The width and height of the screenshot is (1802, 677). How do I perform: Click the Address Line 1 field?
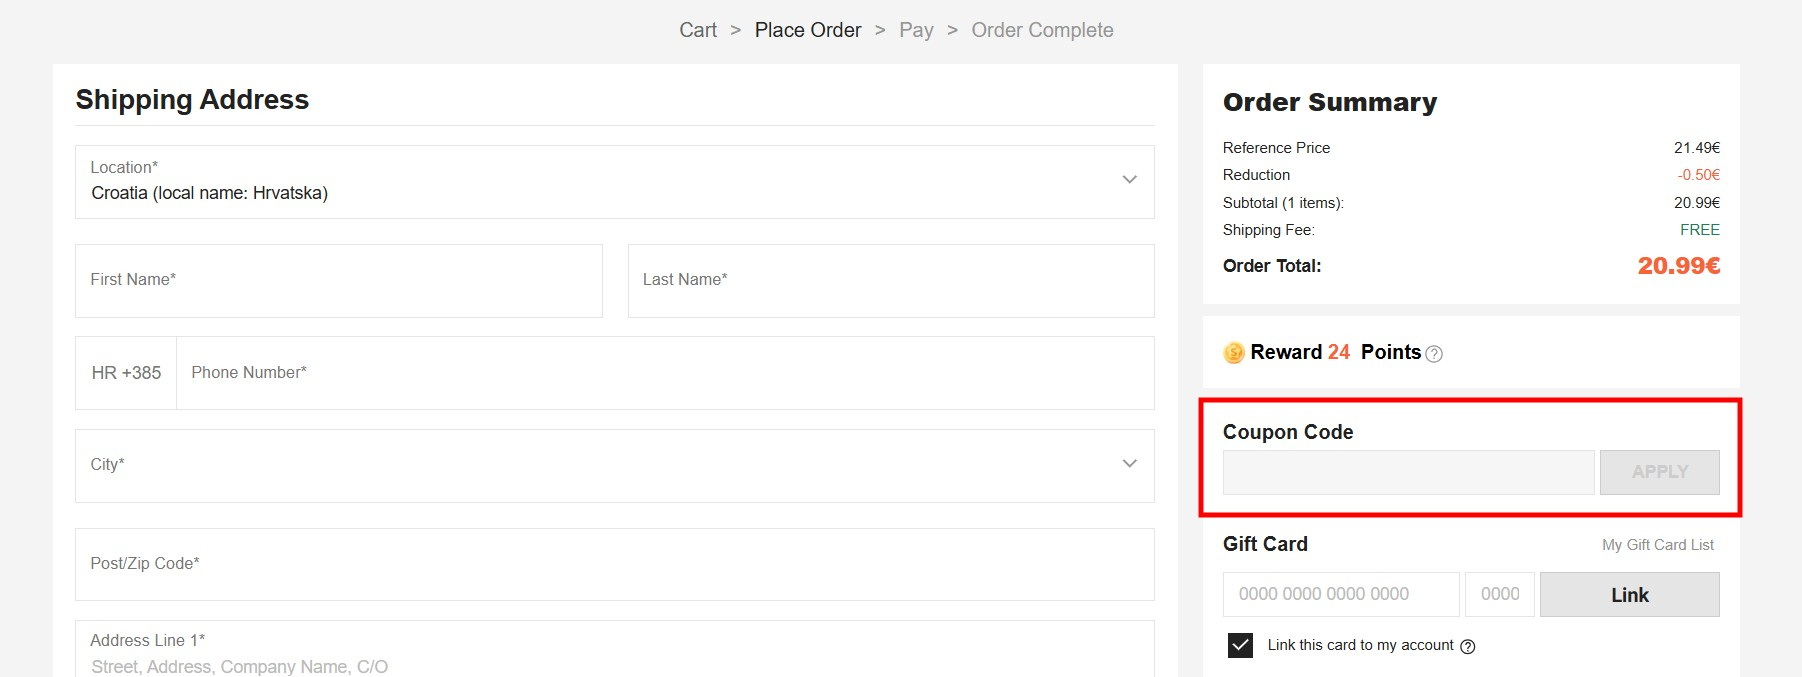[615, 650]
